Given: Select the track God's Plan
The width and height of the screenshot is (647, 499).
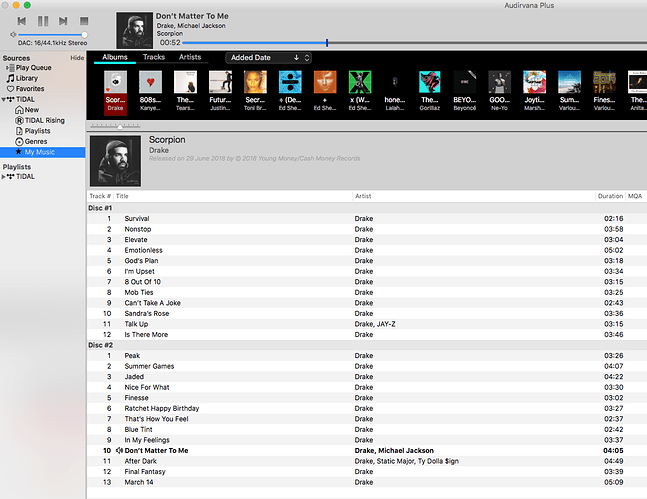Looking at the screenshot, I should click(x=367, y=261).
